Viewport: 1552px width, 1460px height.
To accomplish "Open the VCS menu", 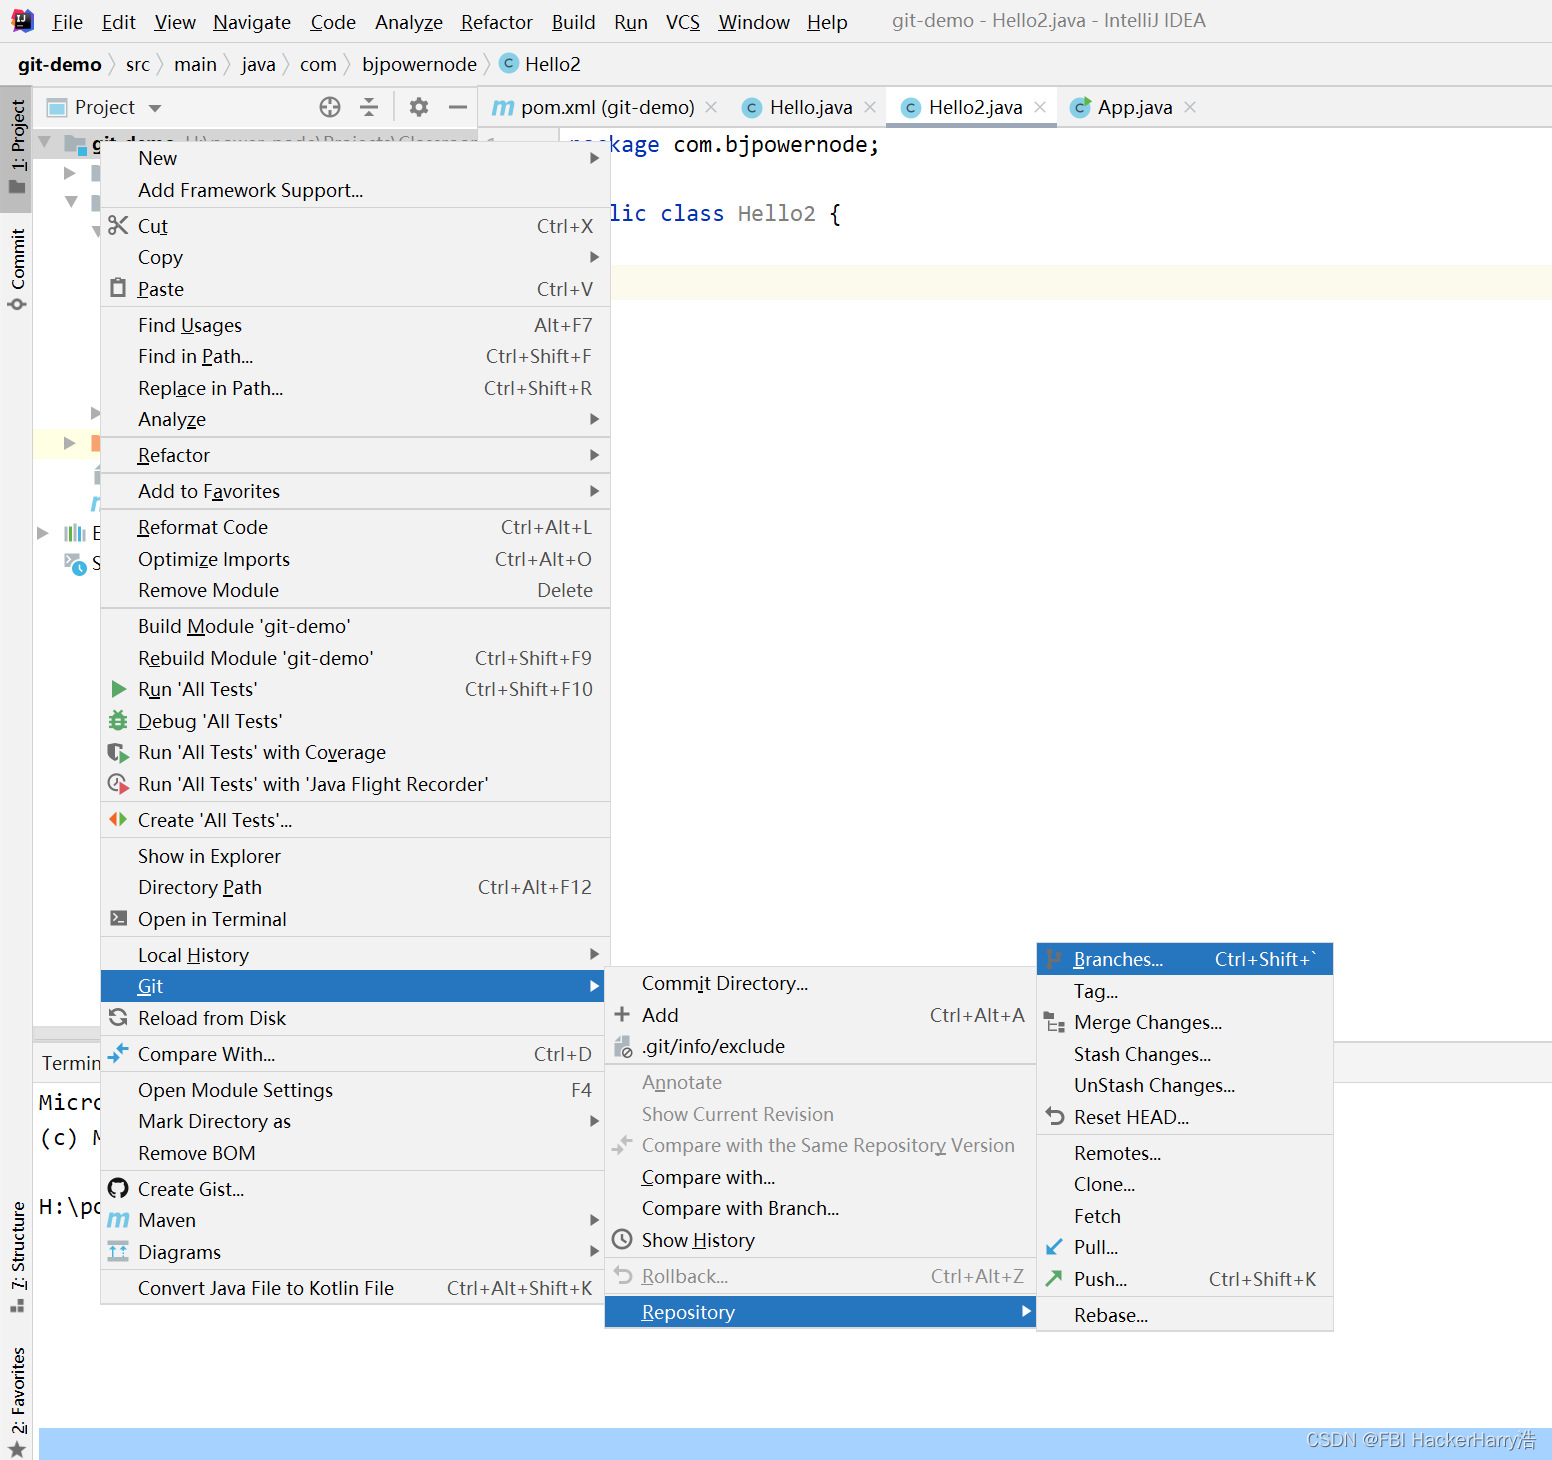I will [683, 22].
